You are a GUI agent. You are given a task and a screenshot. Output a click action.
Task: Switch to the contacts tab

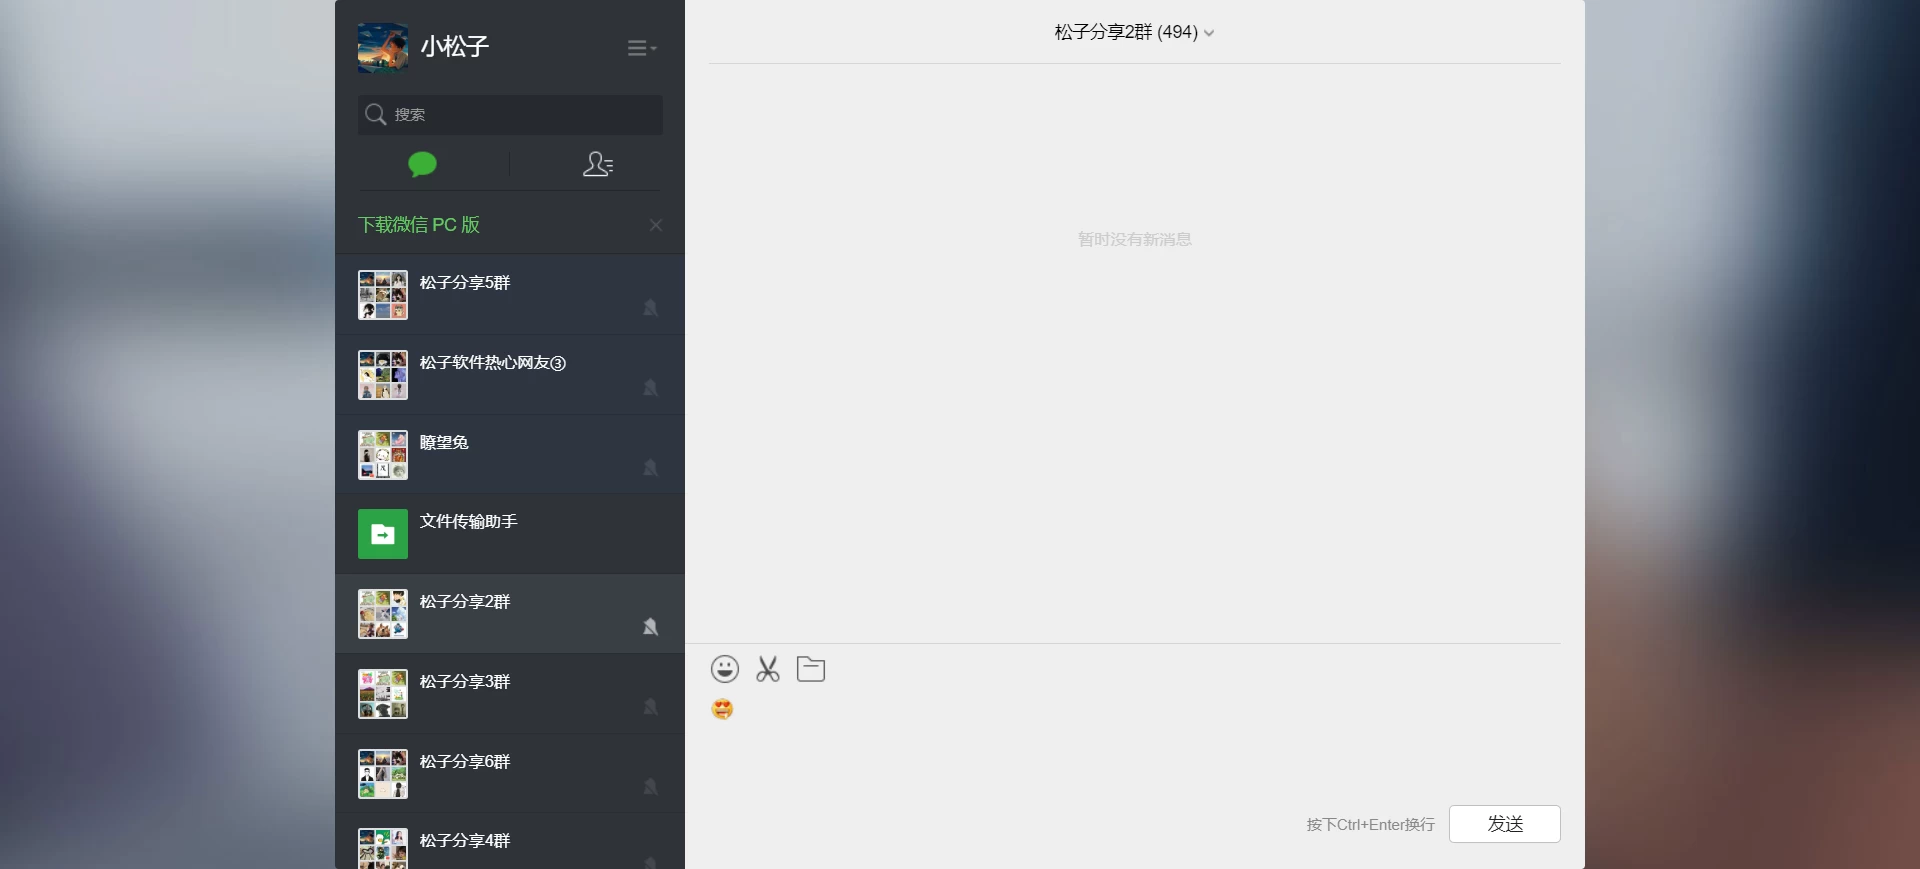(x=598, y=164)
